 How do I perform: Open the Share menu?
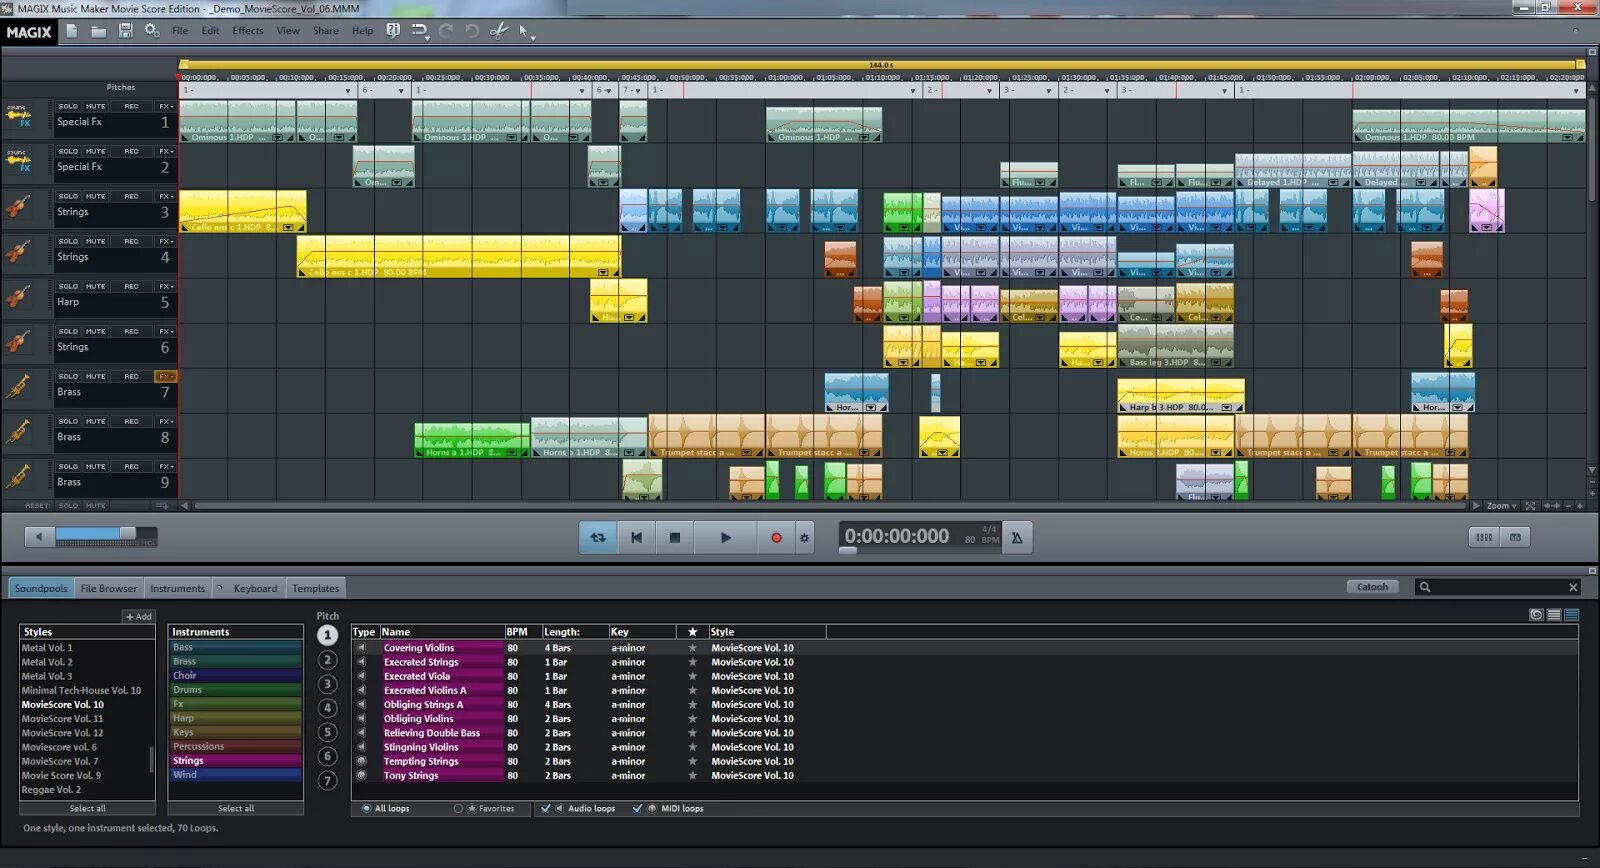tap(325, 31)
